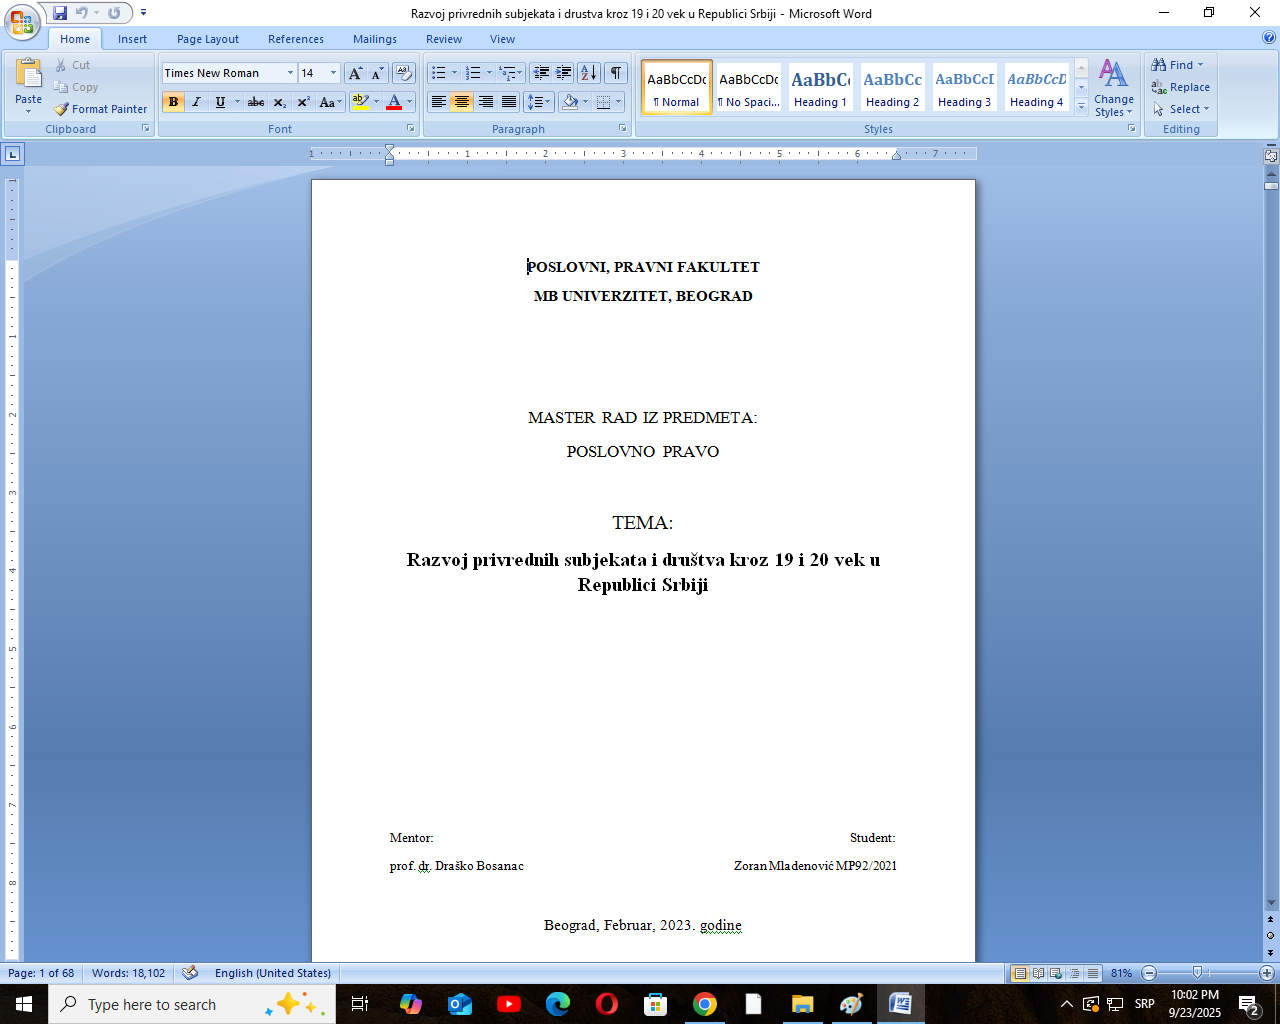The width and height of the screenshot is (1280, 1024).
Task: Toggle Align Text Left
Action: click(438, 102)
